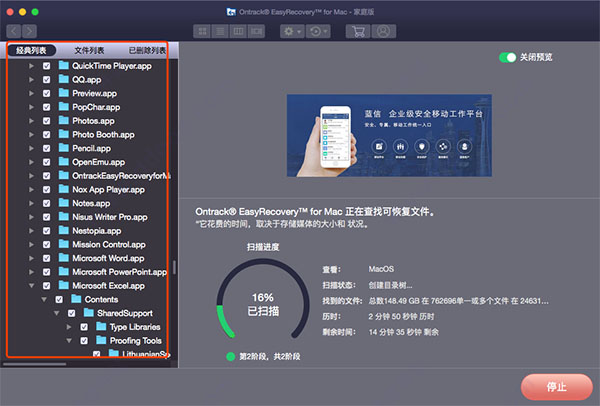Select the Nox App Player.app folder icon
This screenshot has height=406, width=600.
64,189
